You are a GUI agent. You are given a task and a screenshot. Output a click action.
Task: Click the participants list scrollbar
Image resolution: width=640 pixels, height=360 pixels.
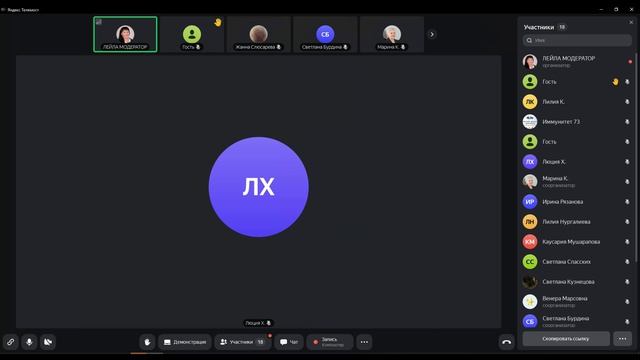636,157
